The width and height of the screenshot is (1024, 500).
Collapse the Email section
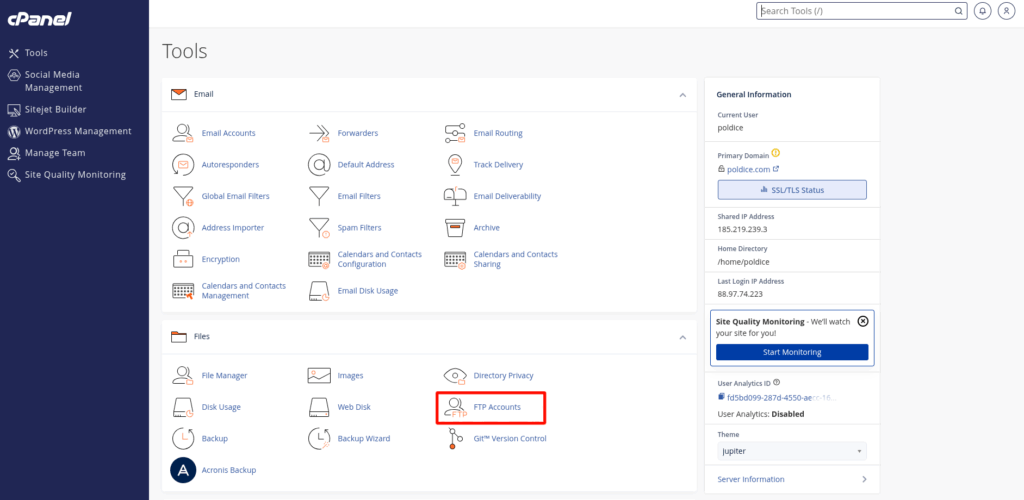pos(683,95)
